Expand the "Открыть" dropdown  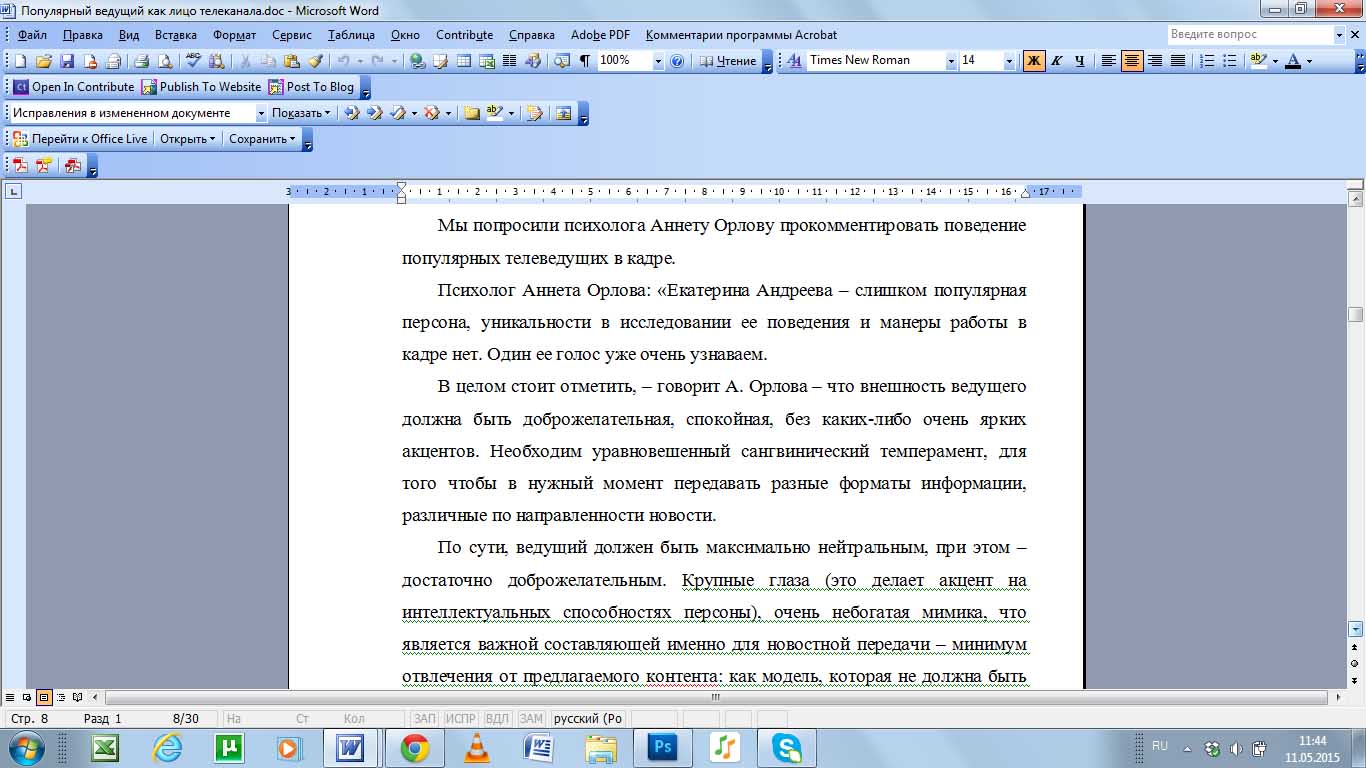188,139
